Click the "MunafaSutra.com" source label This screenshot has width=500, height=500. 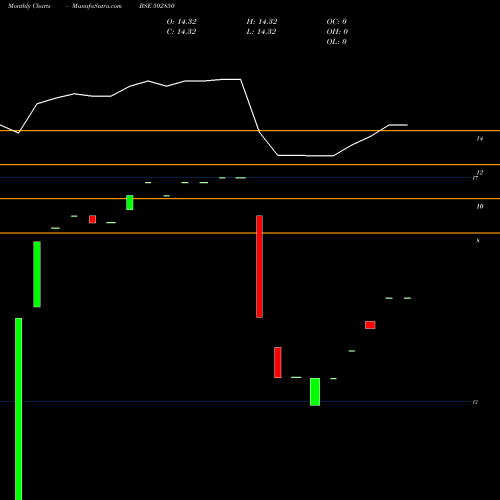click(x=97, y=6)
